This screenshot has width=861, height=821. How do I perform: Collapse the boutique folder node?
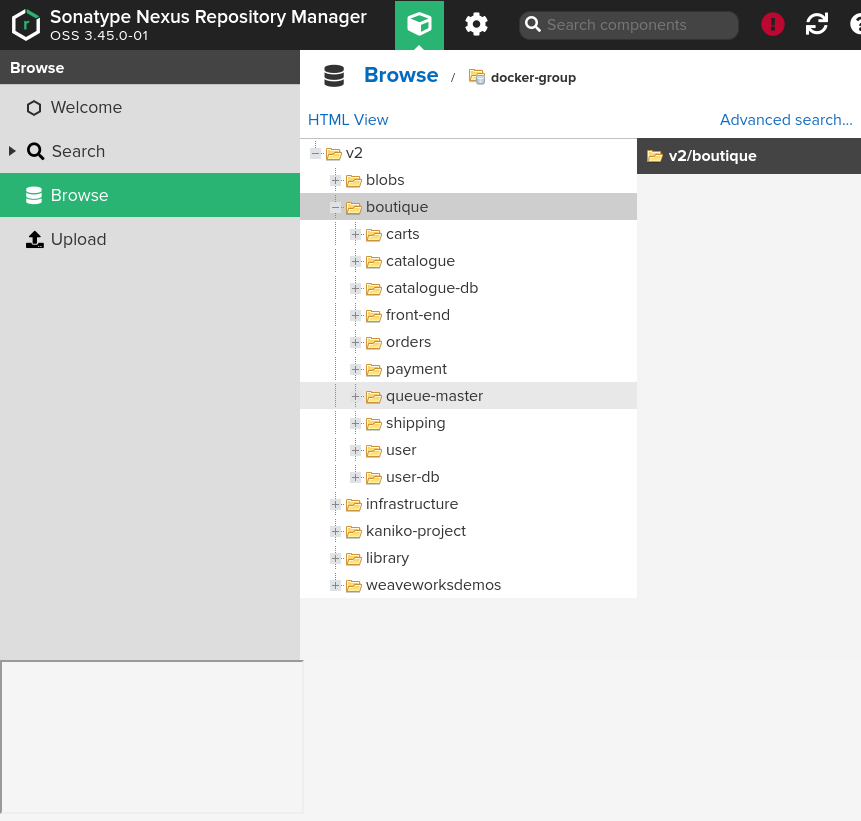tap(336, 208)
